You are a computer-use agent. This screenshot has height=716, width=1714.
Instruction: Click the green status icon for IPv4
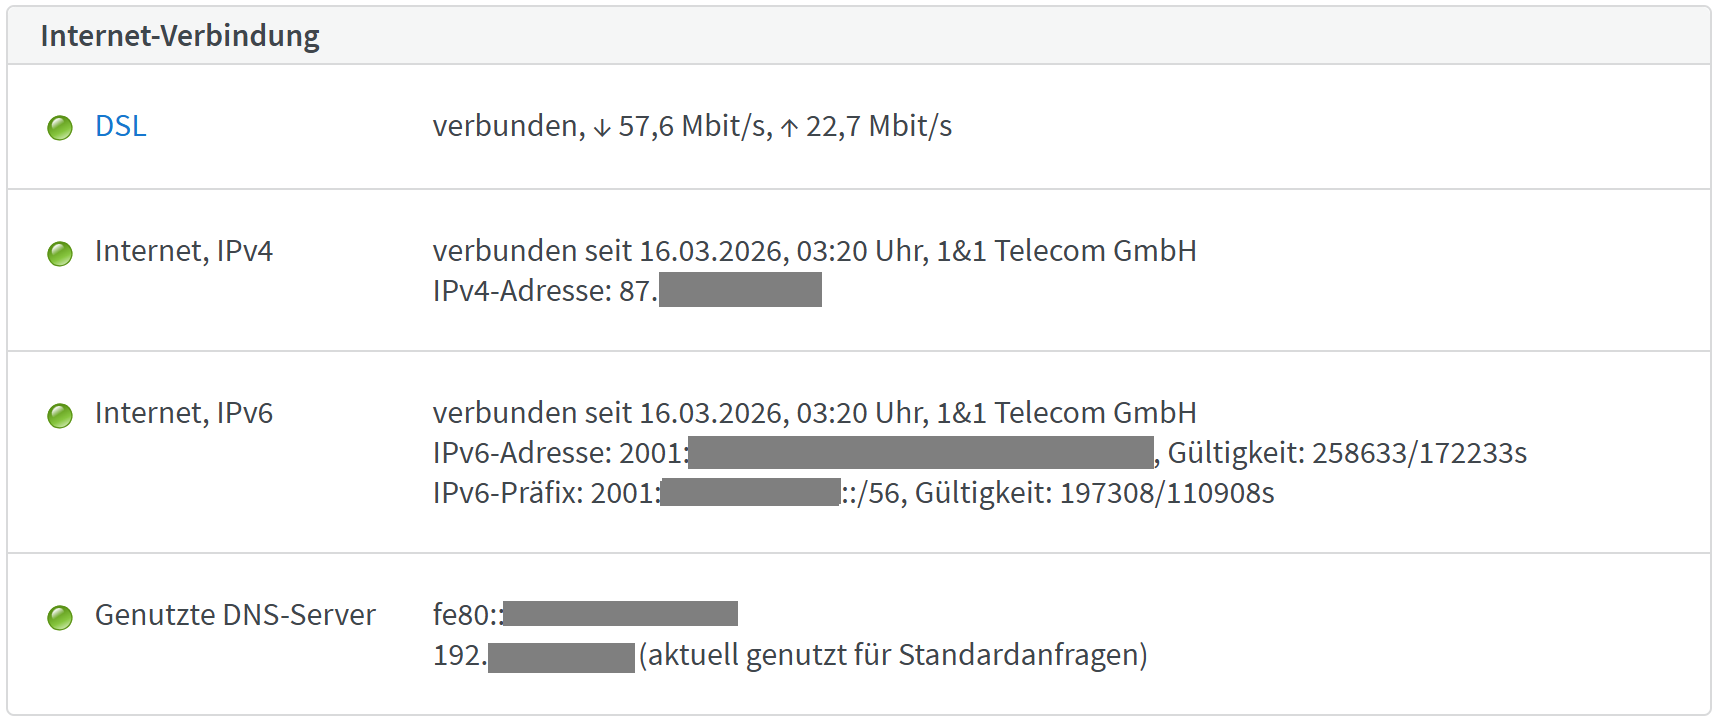point(60,254)
